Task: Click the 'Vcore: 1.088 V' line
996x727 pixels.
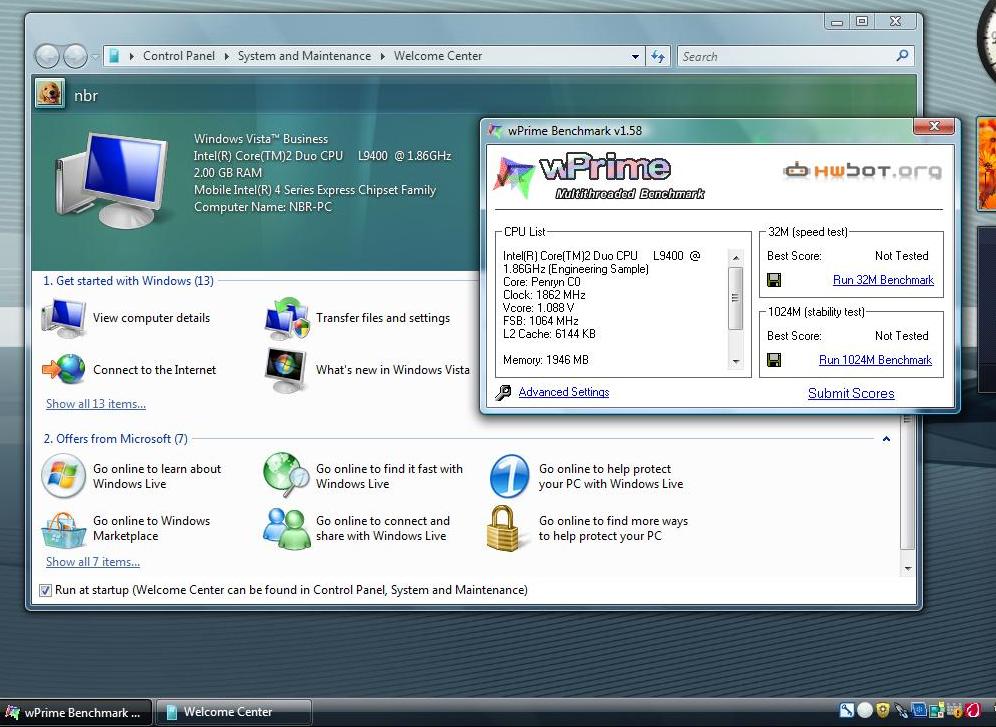Action: click(539, 308)
